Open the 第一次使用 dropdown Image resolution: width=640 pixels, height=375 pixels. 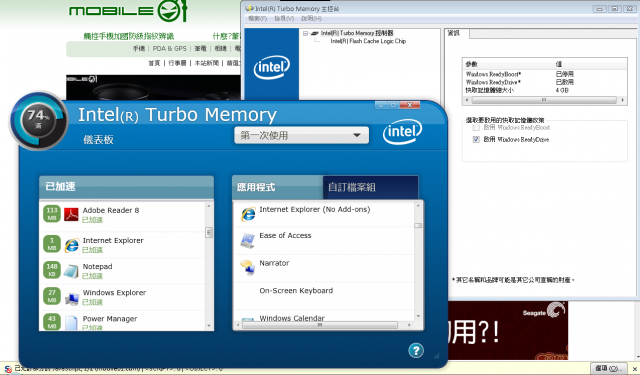point(301,135)
